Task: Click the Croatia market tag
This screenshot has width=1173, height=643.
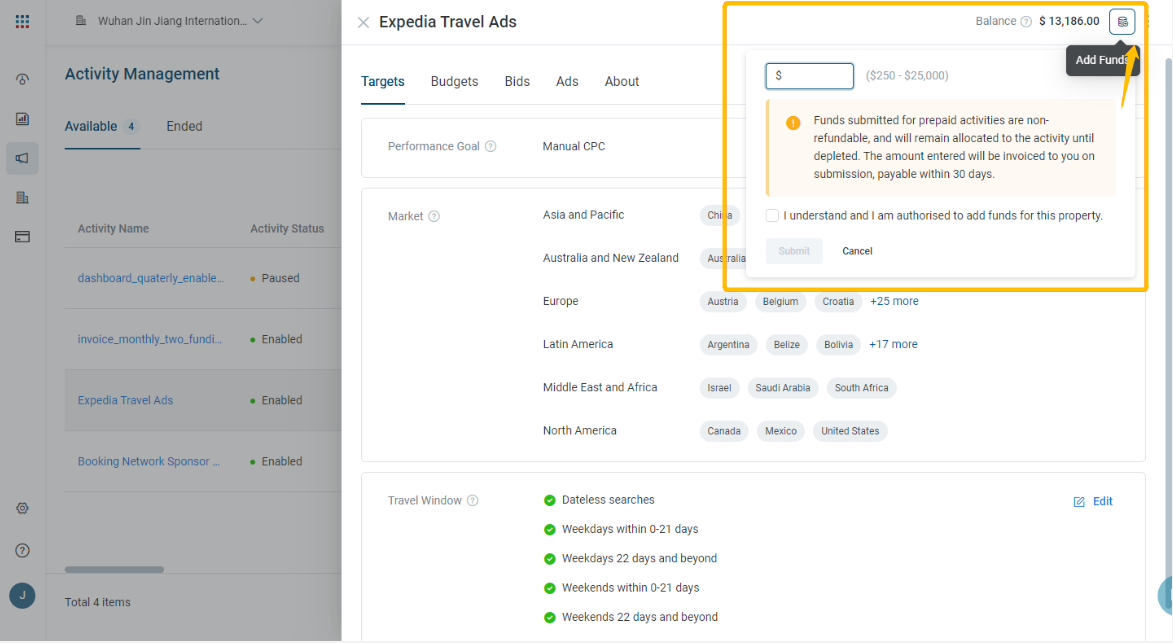Action: tap(838, 302)
